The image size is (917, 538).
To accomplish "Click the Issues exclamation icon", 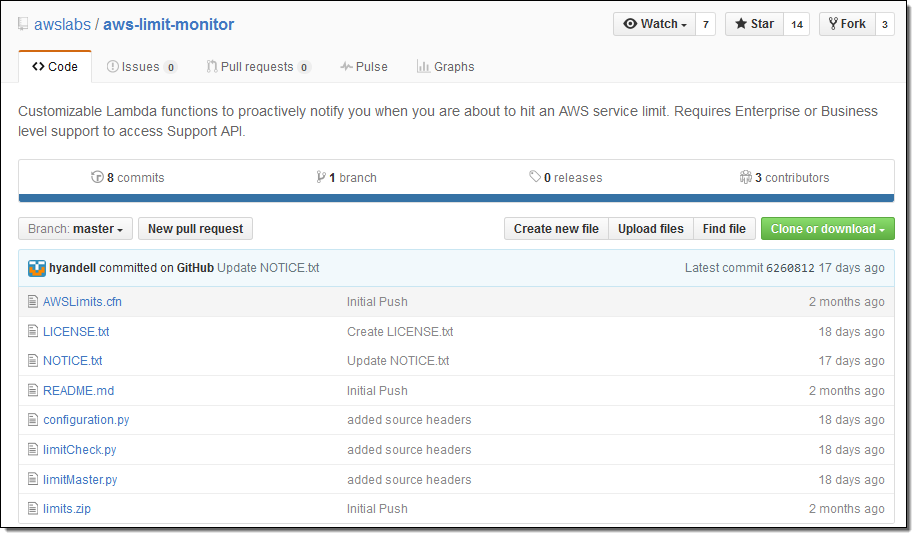I will (112, 67).
